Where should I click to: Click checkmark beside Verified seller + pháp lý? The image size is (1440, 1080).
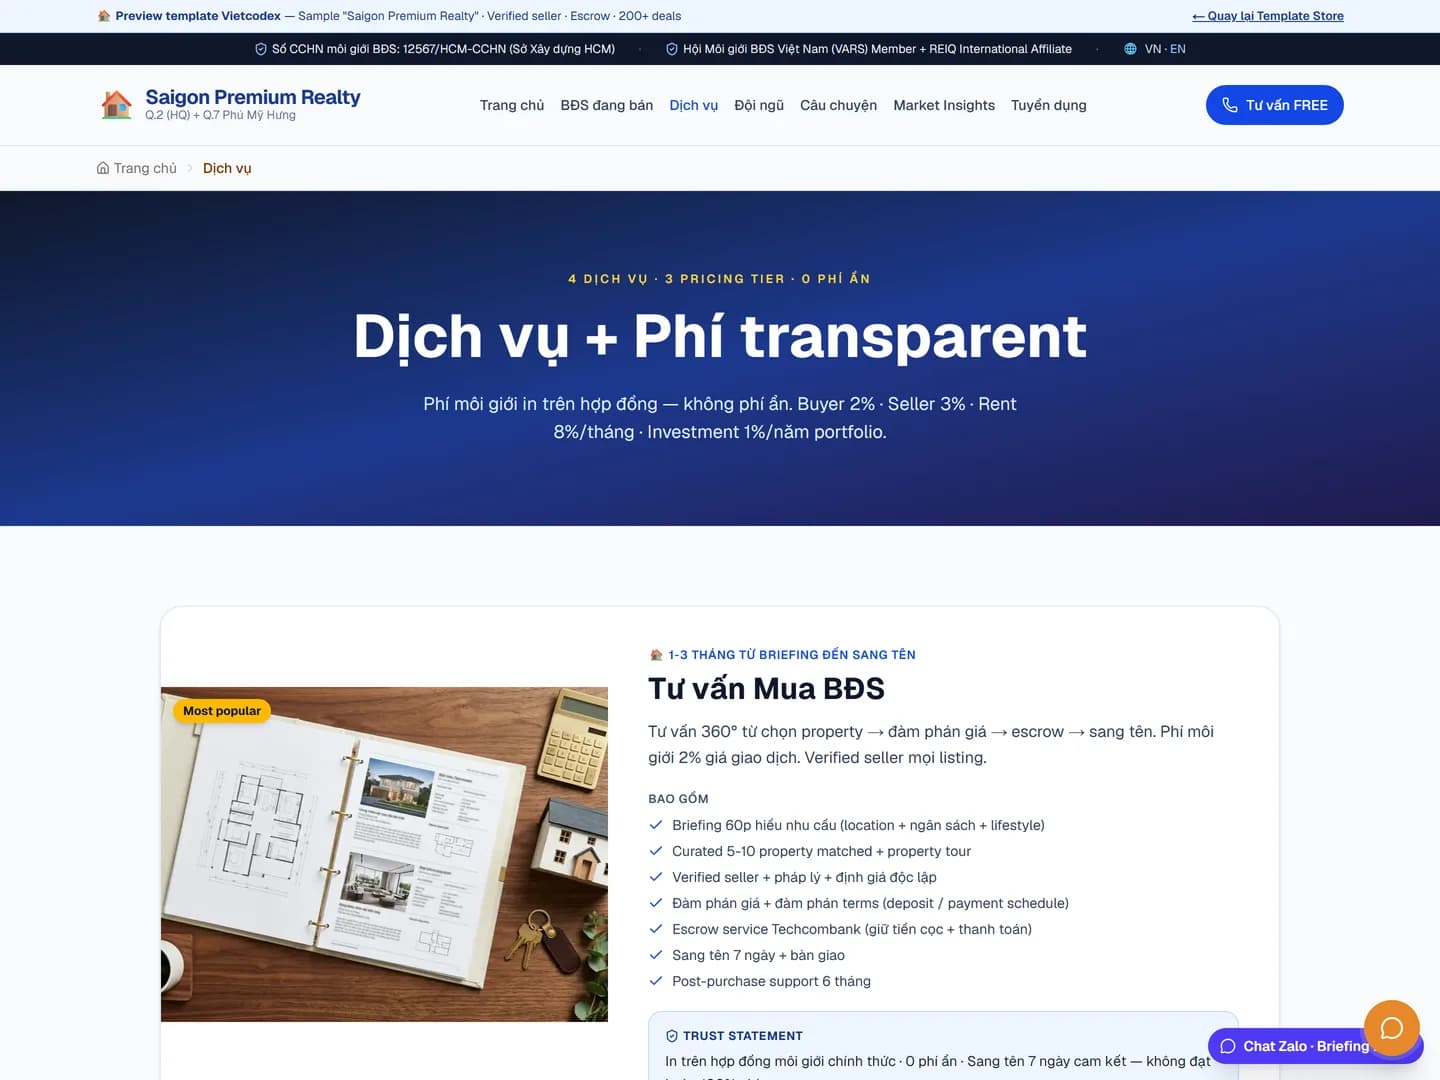click(656, 877)
